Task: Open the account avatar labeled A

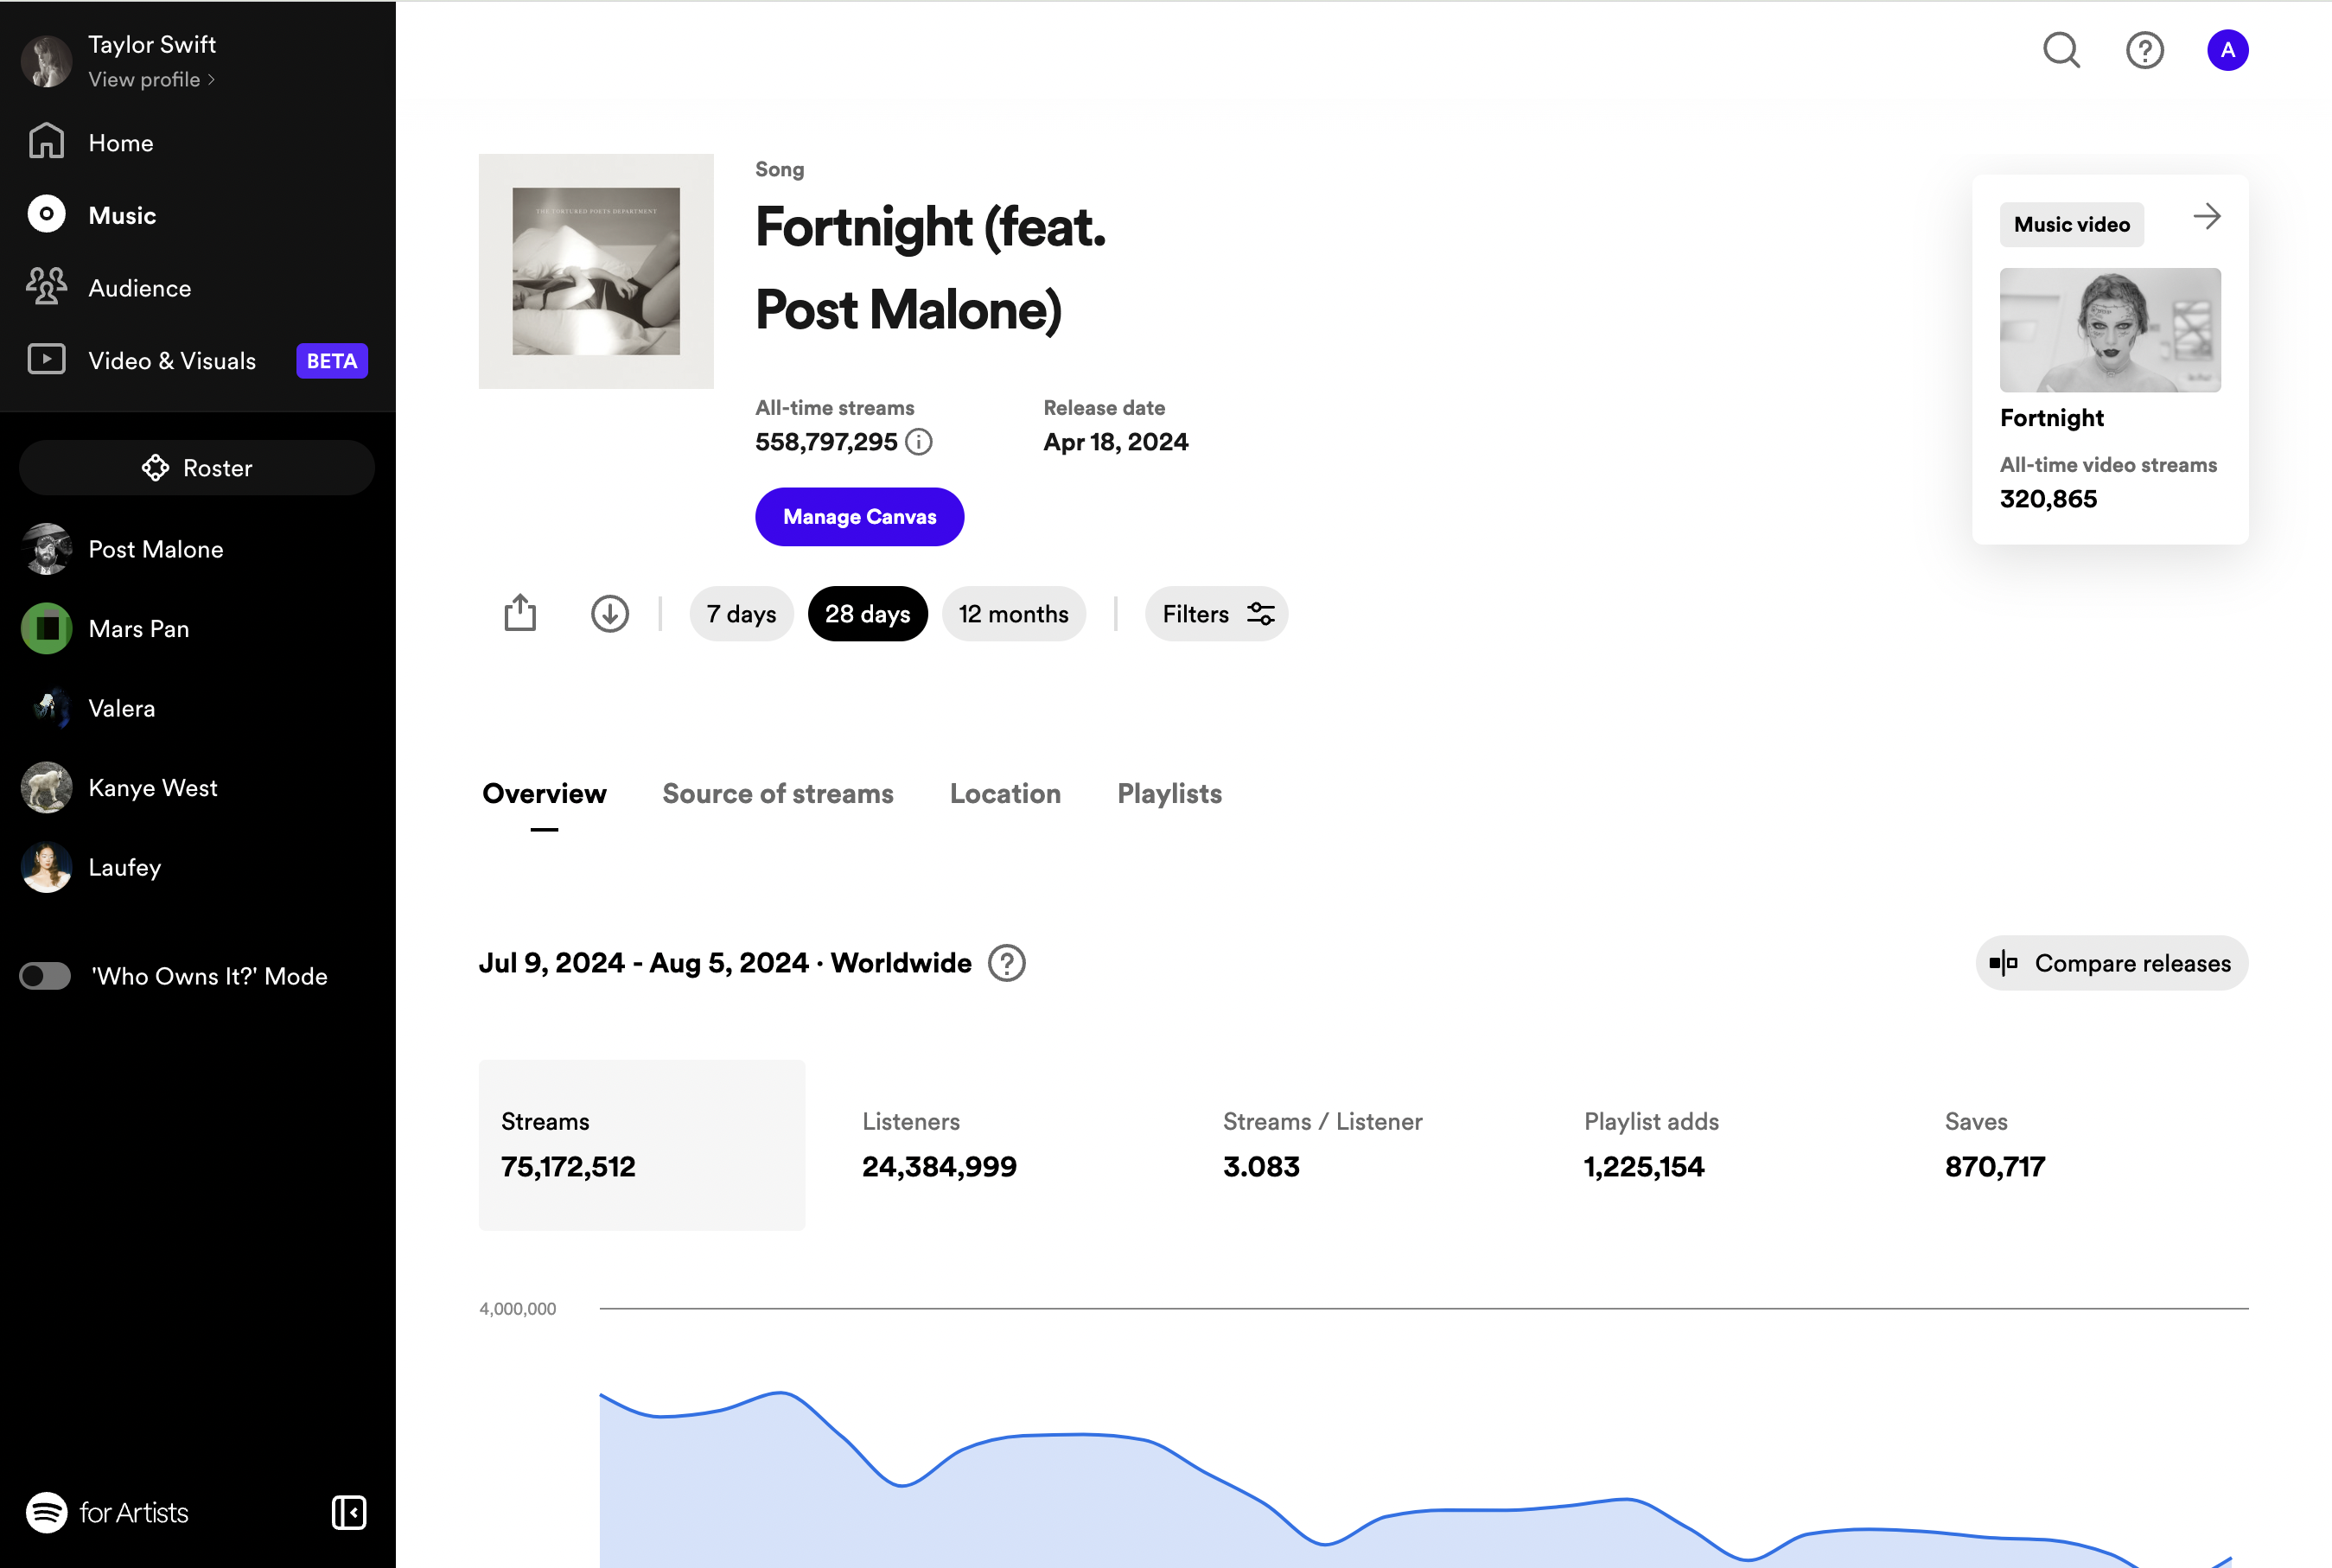Action: click(2227, 50)
